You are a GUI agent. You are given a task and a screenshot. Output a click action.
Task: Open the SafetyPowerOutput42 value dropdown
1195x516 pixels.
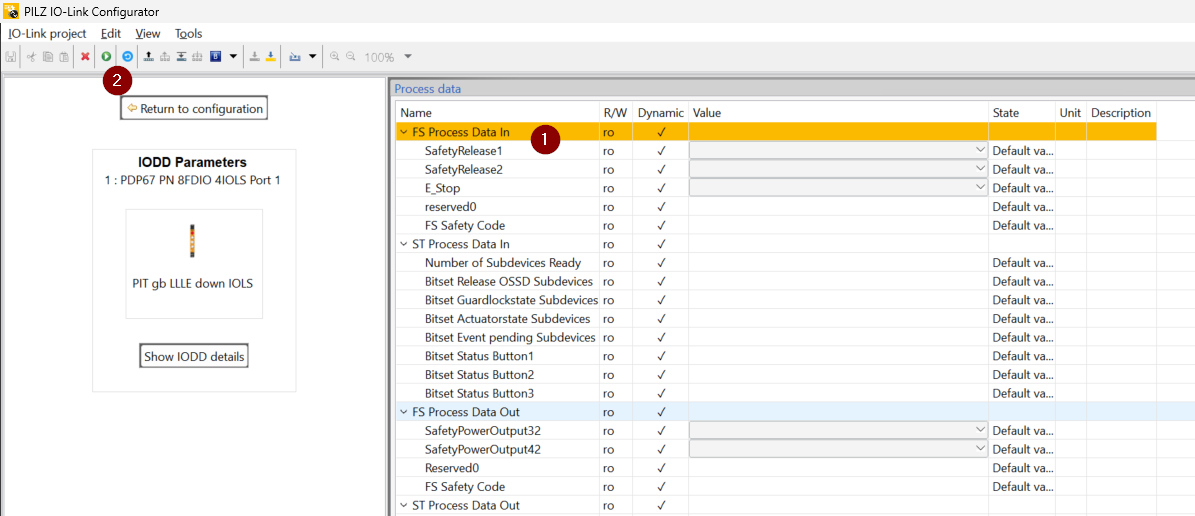point(979,449)
